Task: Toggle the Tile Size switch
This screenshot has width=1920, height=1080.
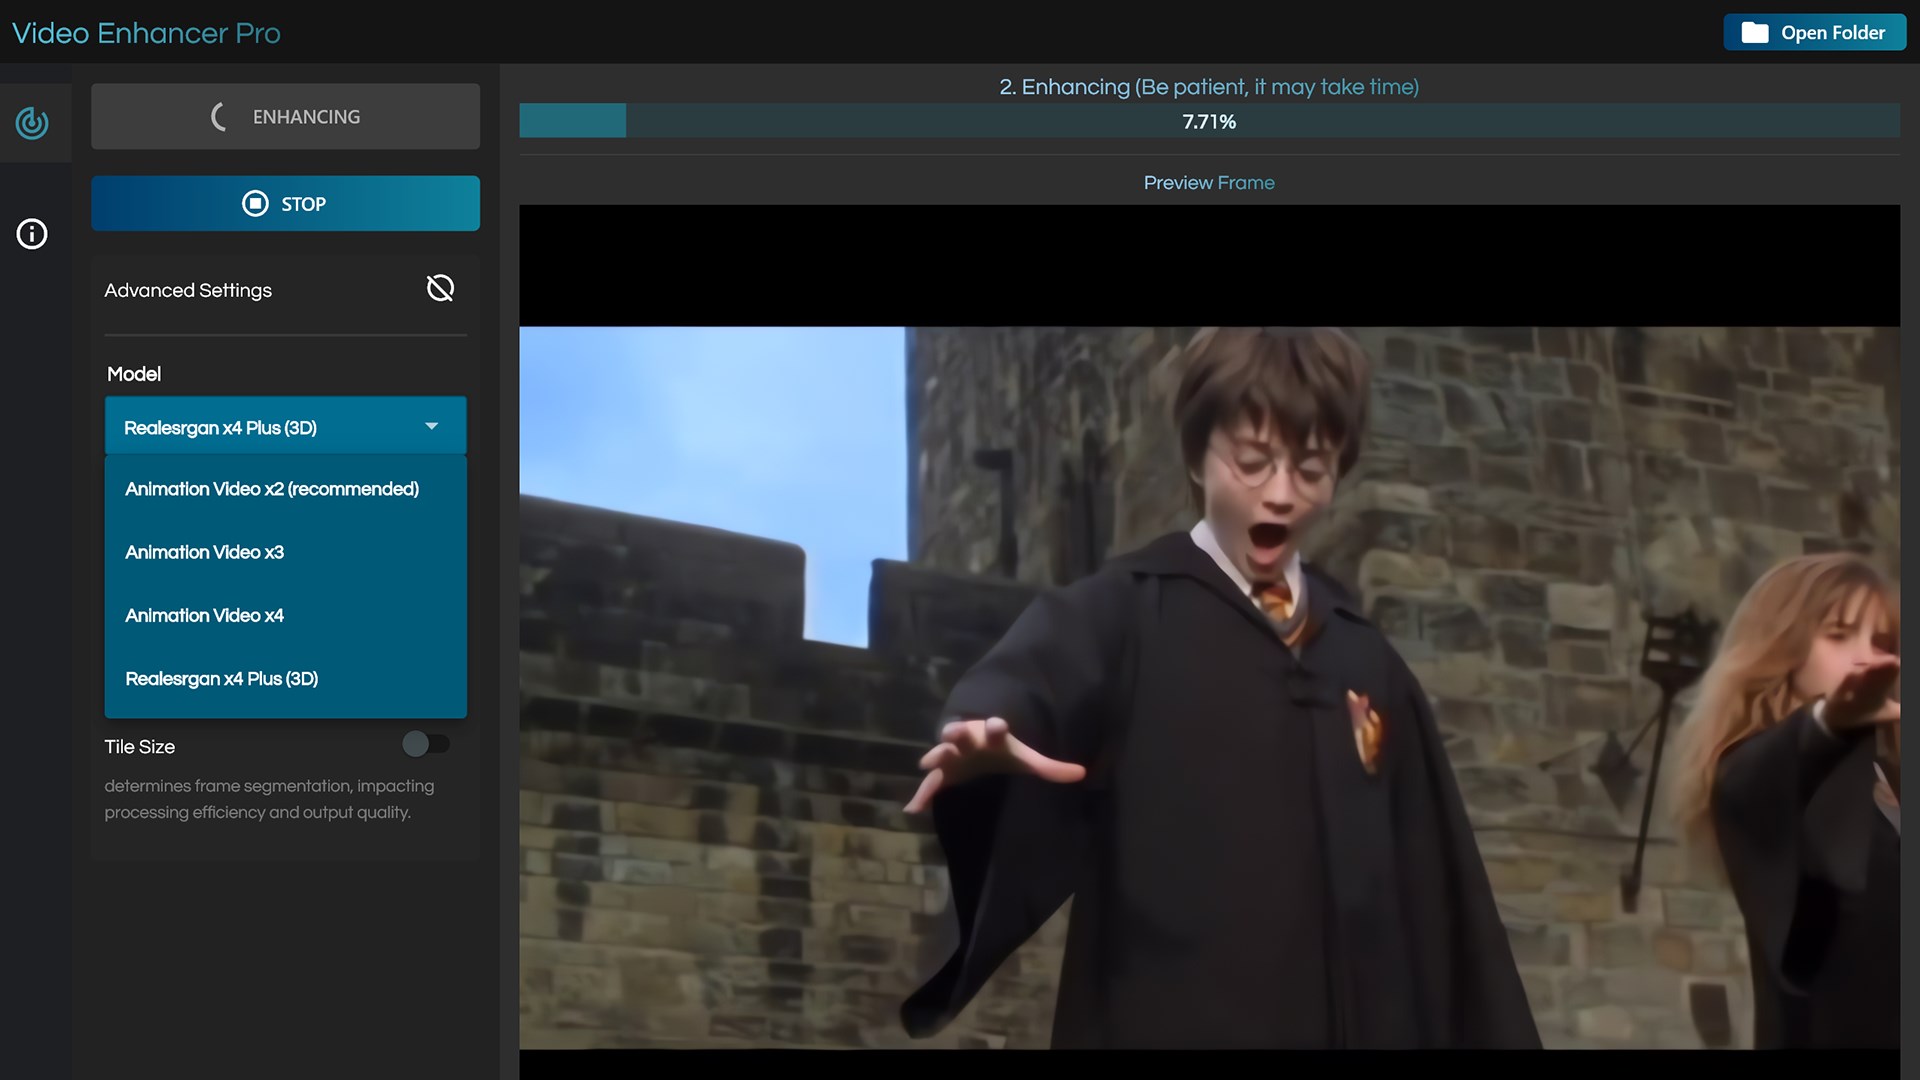Action: (x=425, y=744)
